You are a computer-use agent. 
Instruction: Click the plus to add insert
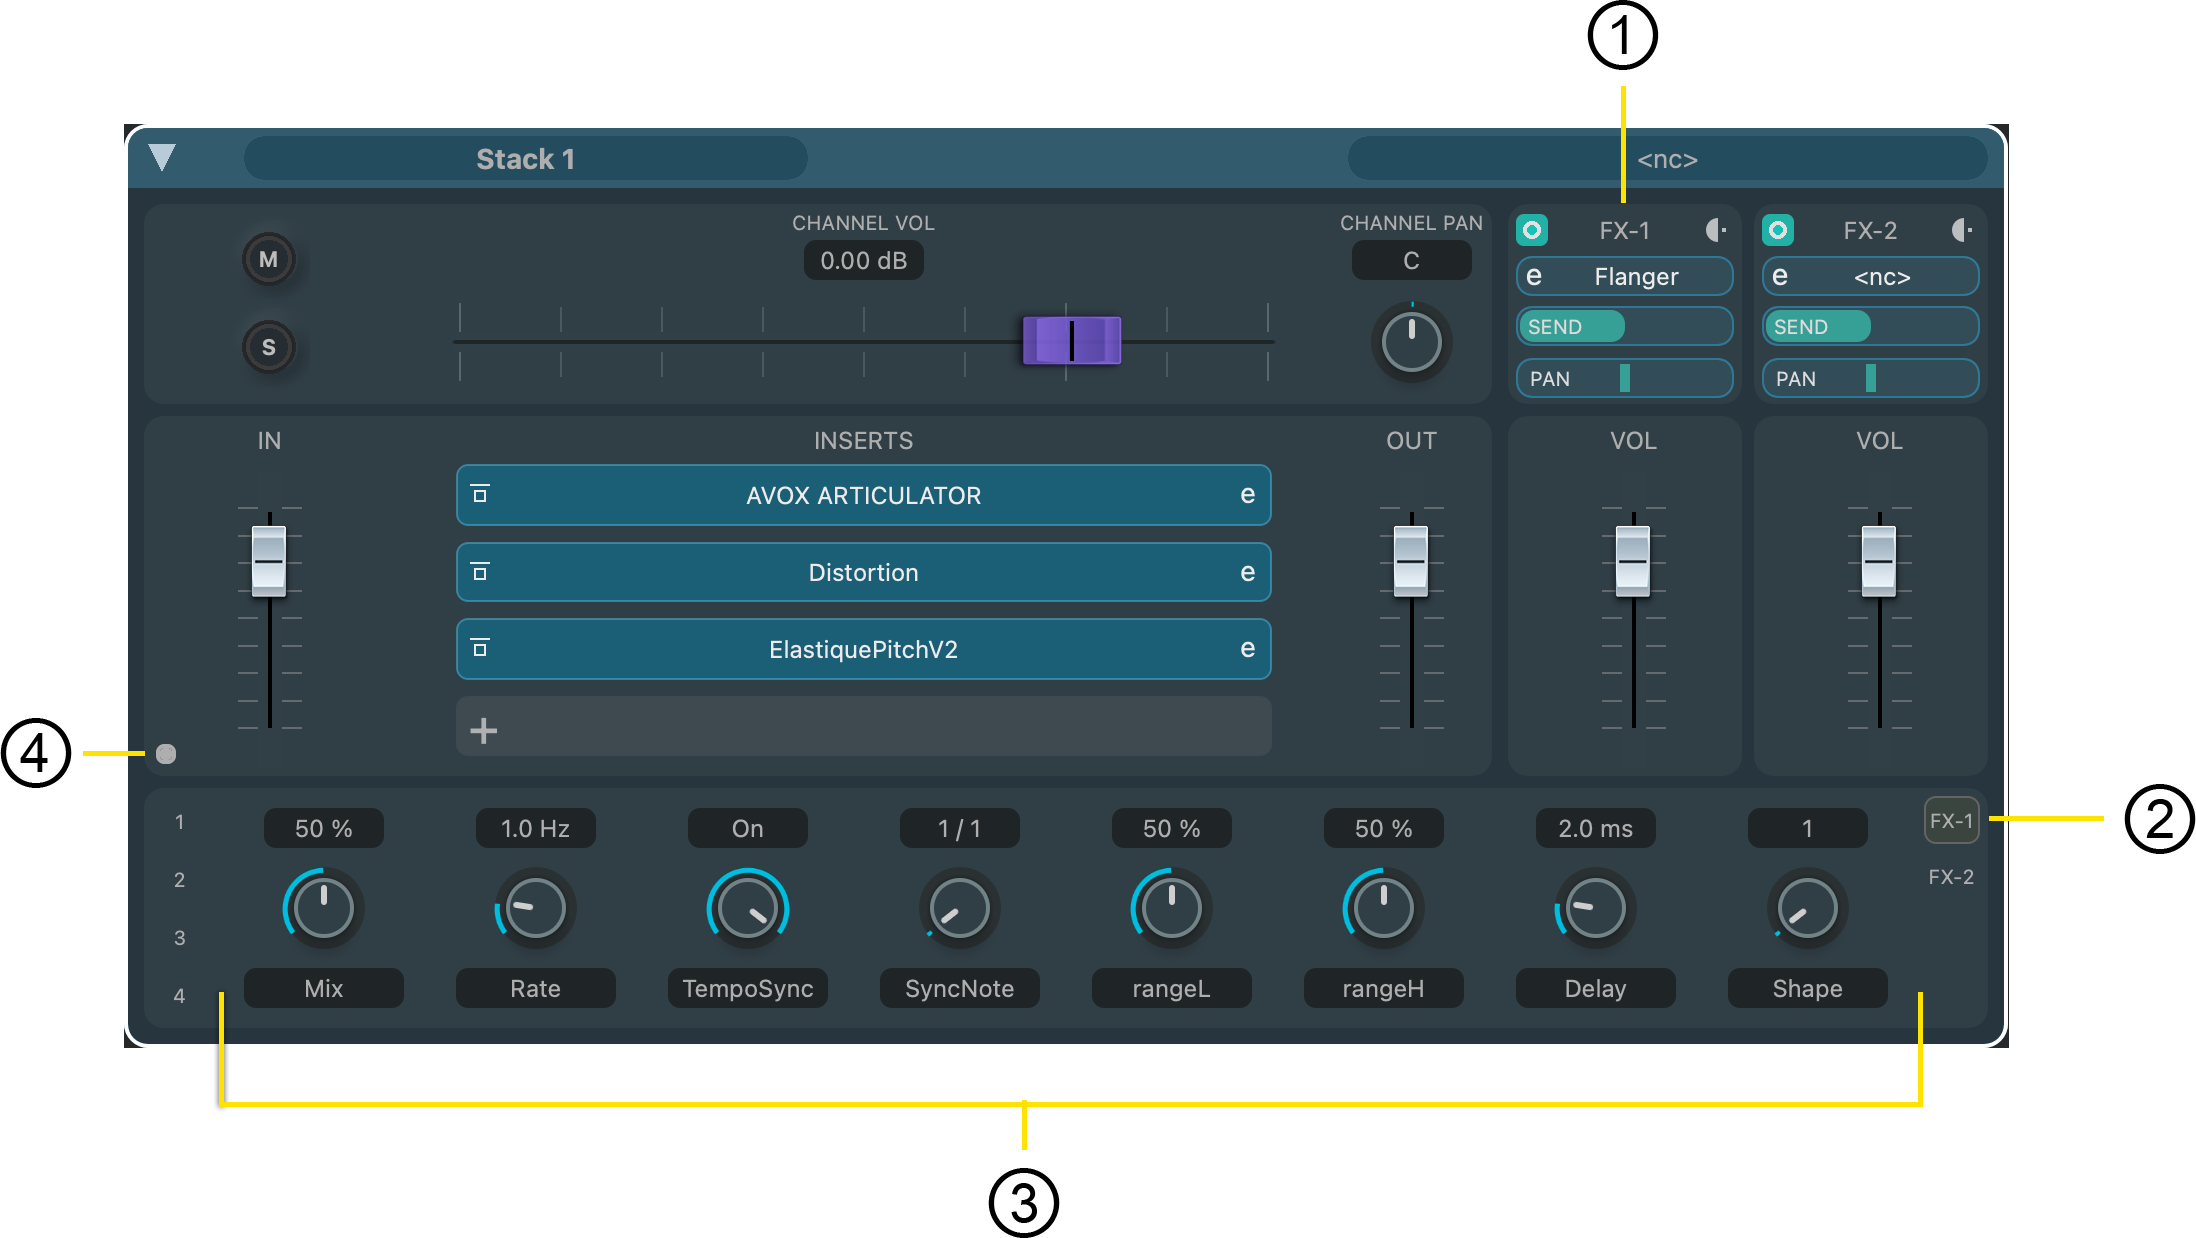point(484,731)
